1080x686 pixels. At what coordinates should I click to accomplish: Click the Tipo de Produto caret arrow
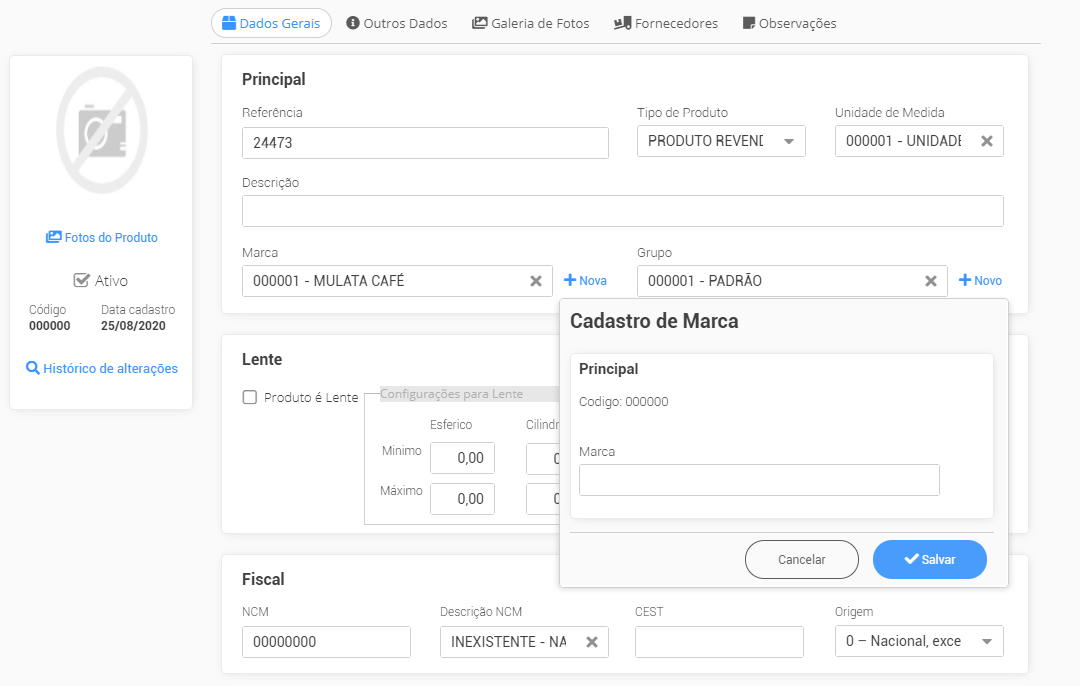(789, 141)
